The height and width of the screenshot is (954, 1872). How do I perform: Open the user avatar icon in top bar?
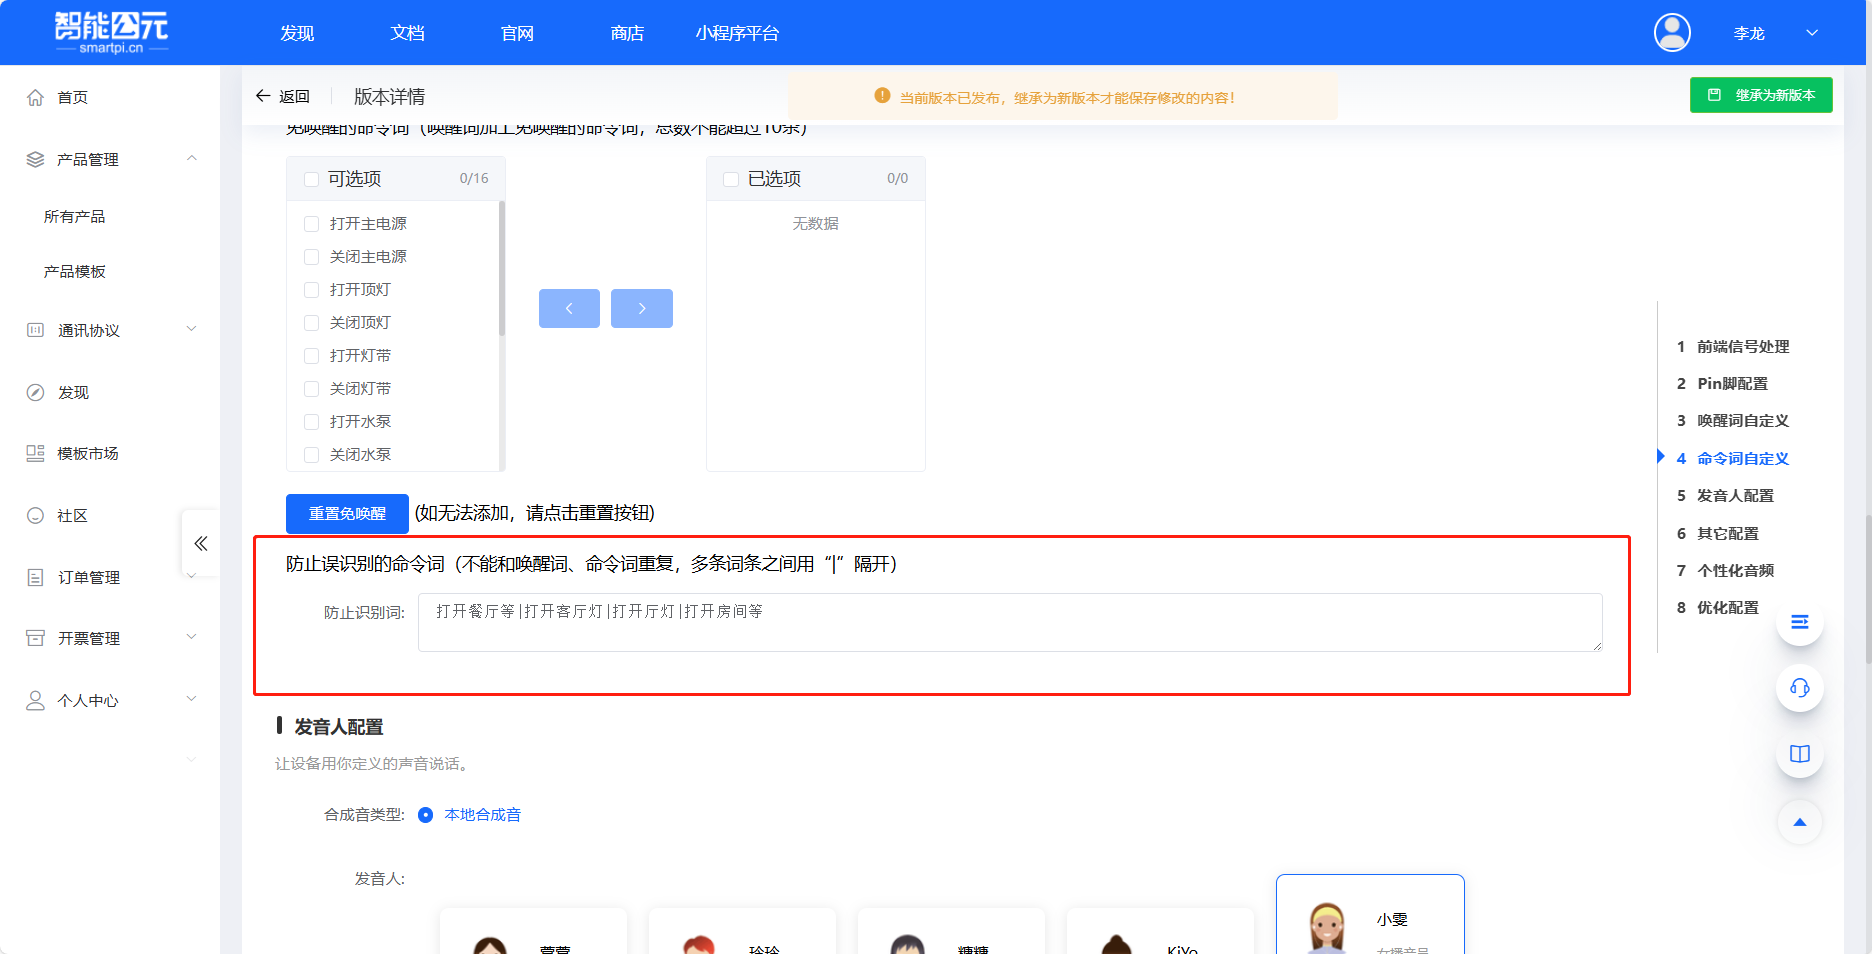(x=1672, y=32)
